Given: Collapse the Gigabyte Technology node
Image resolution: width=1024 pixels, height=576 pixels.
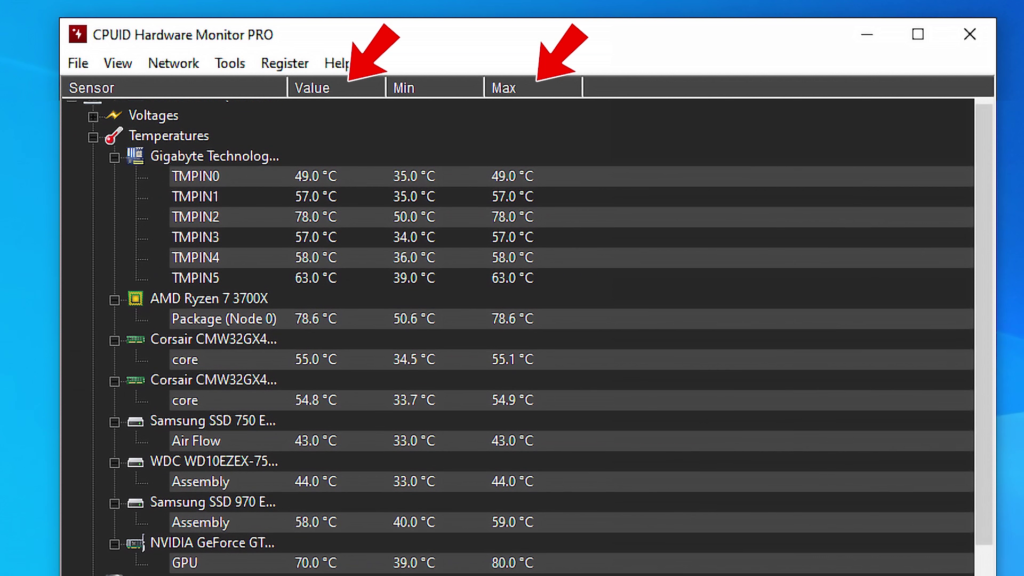Looking at the screenshot, I should 114,157.
